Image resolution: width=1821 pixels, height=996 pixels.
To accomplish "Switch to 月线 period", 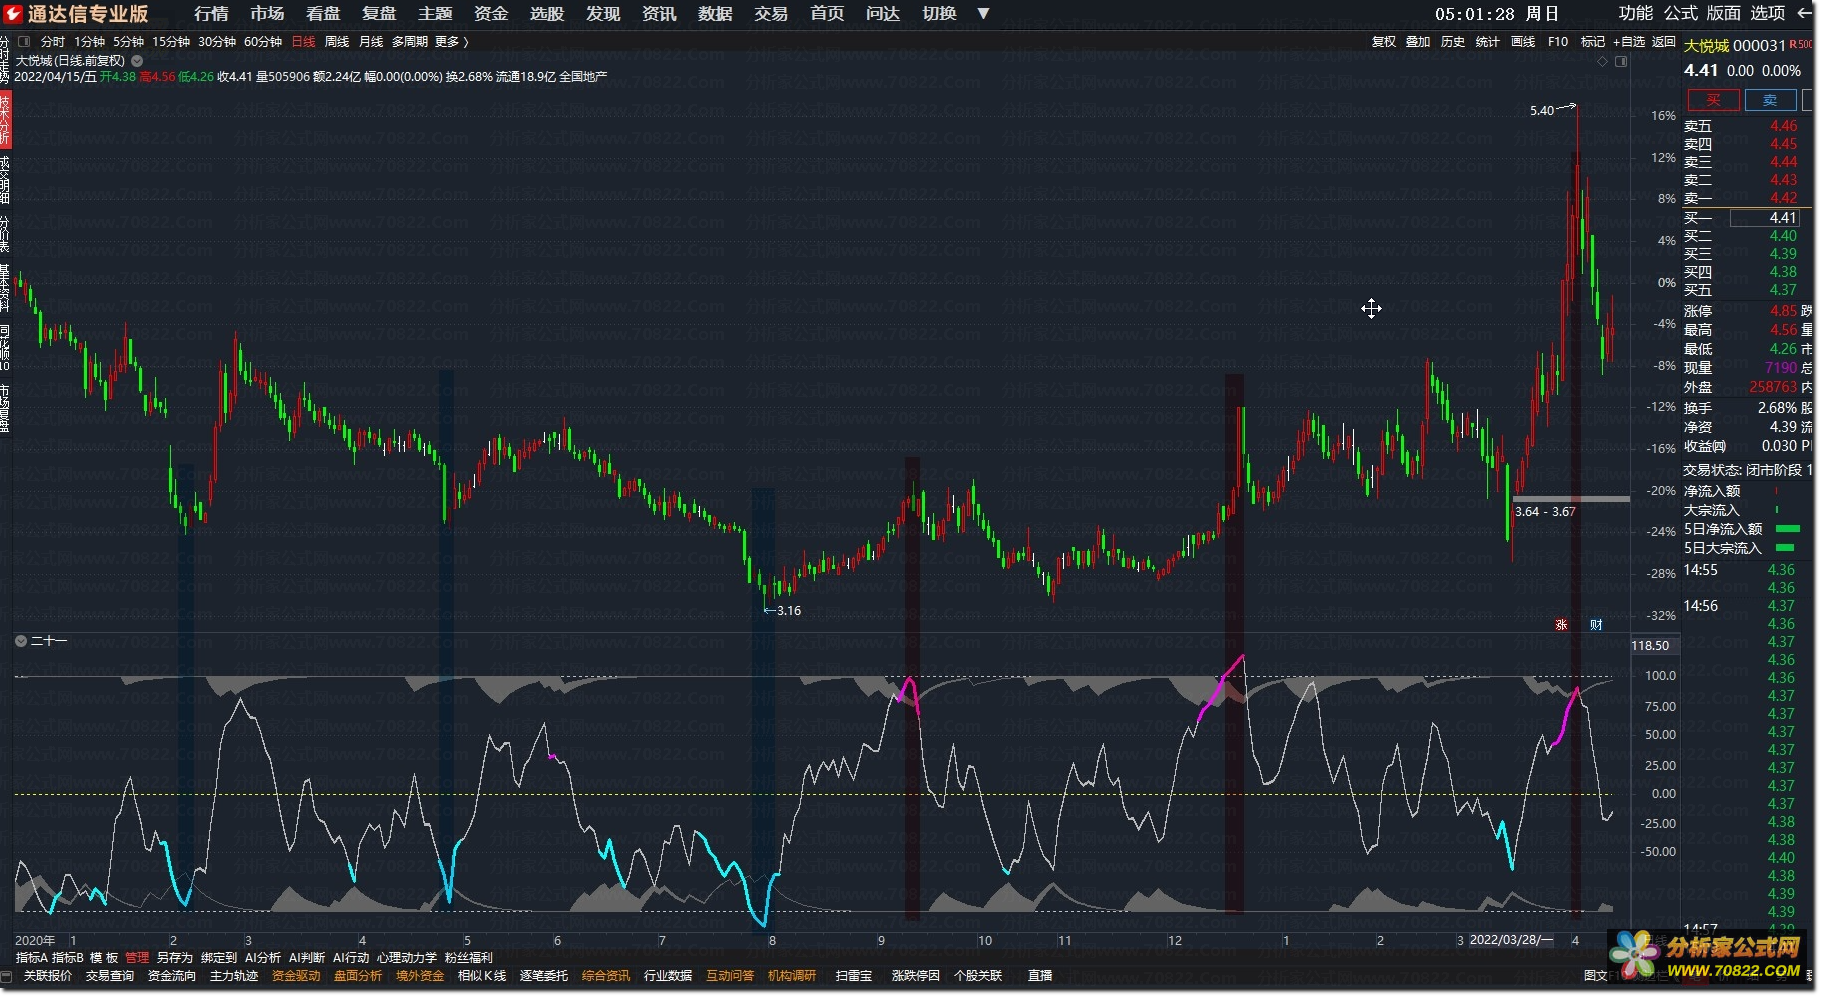I will coord(371,42).
